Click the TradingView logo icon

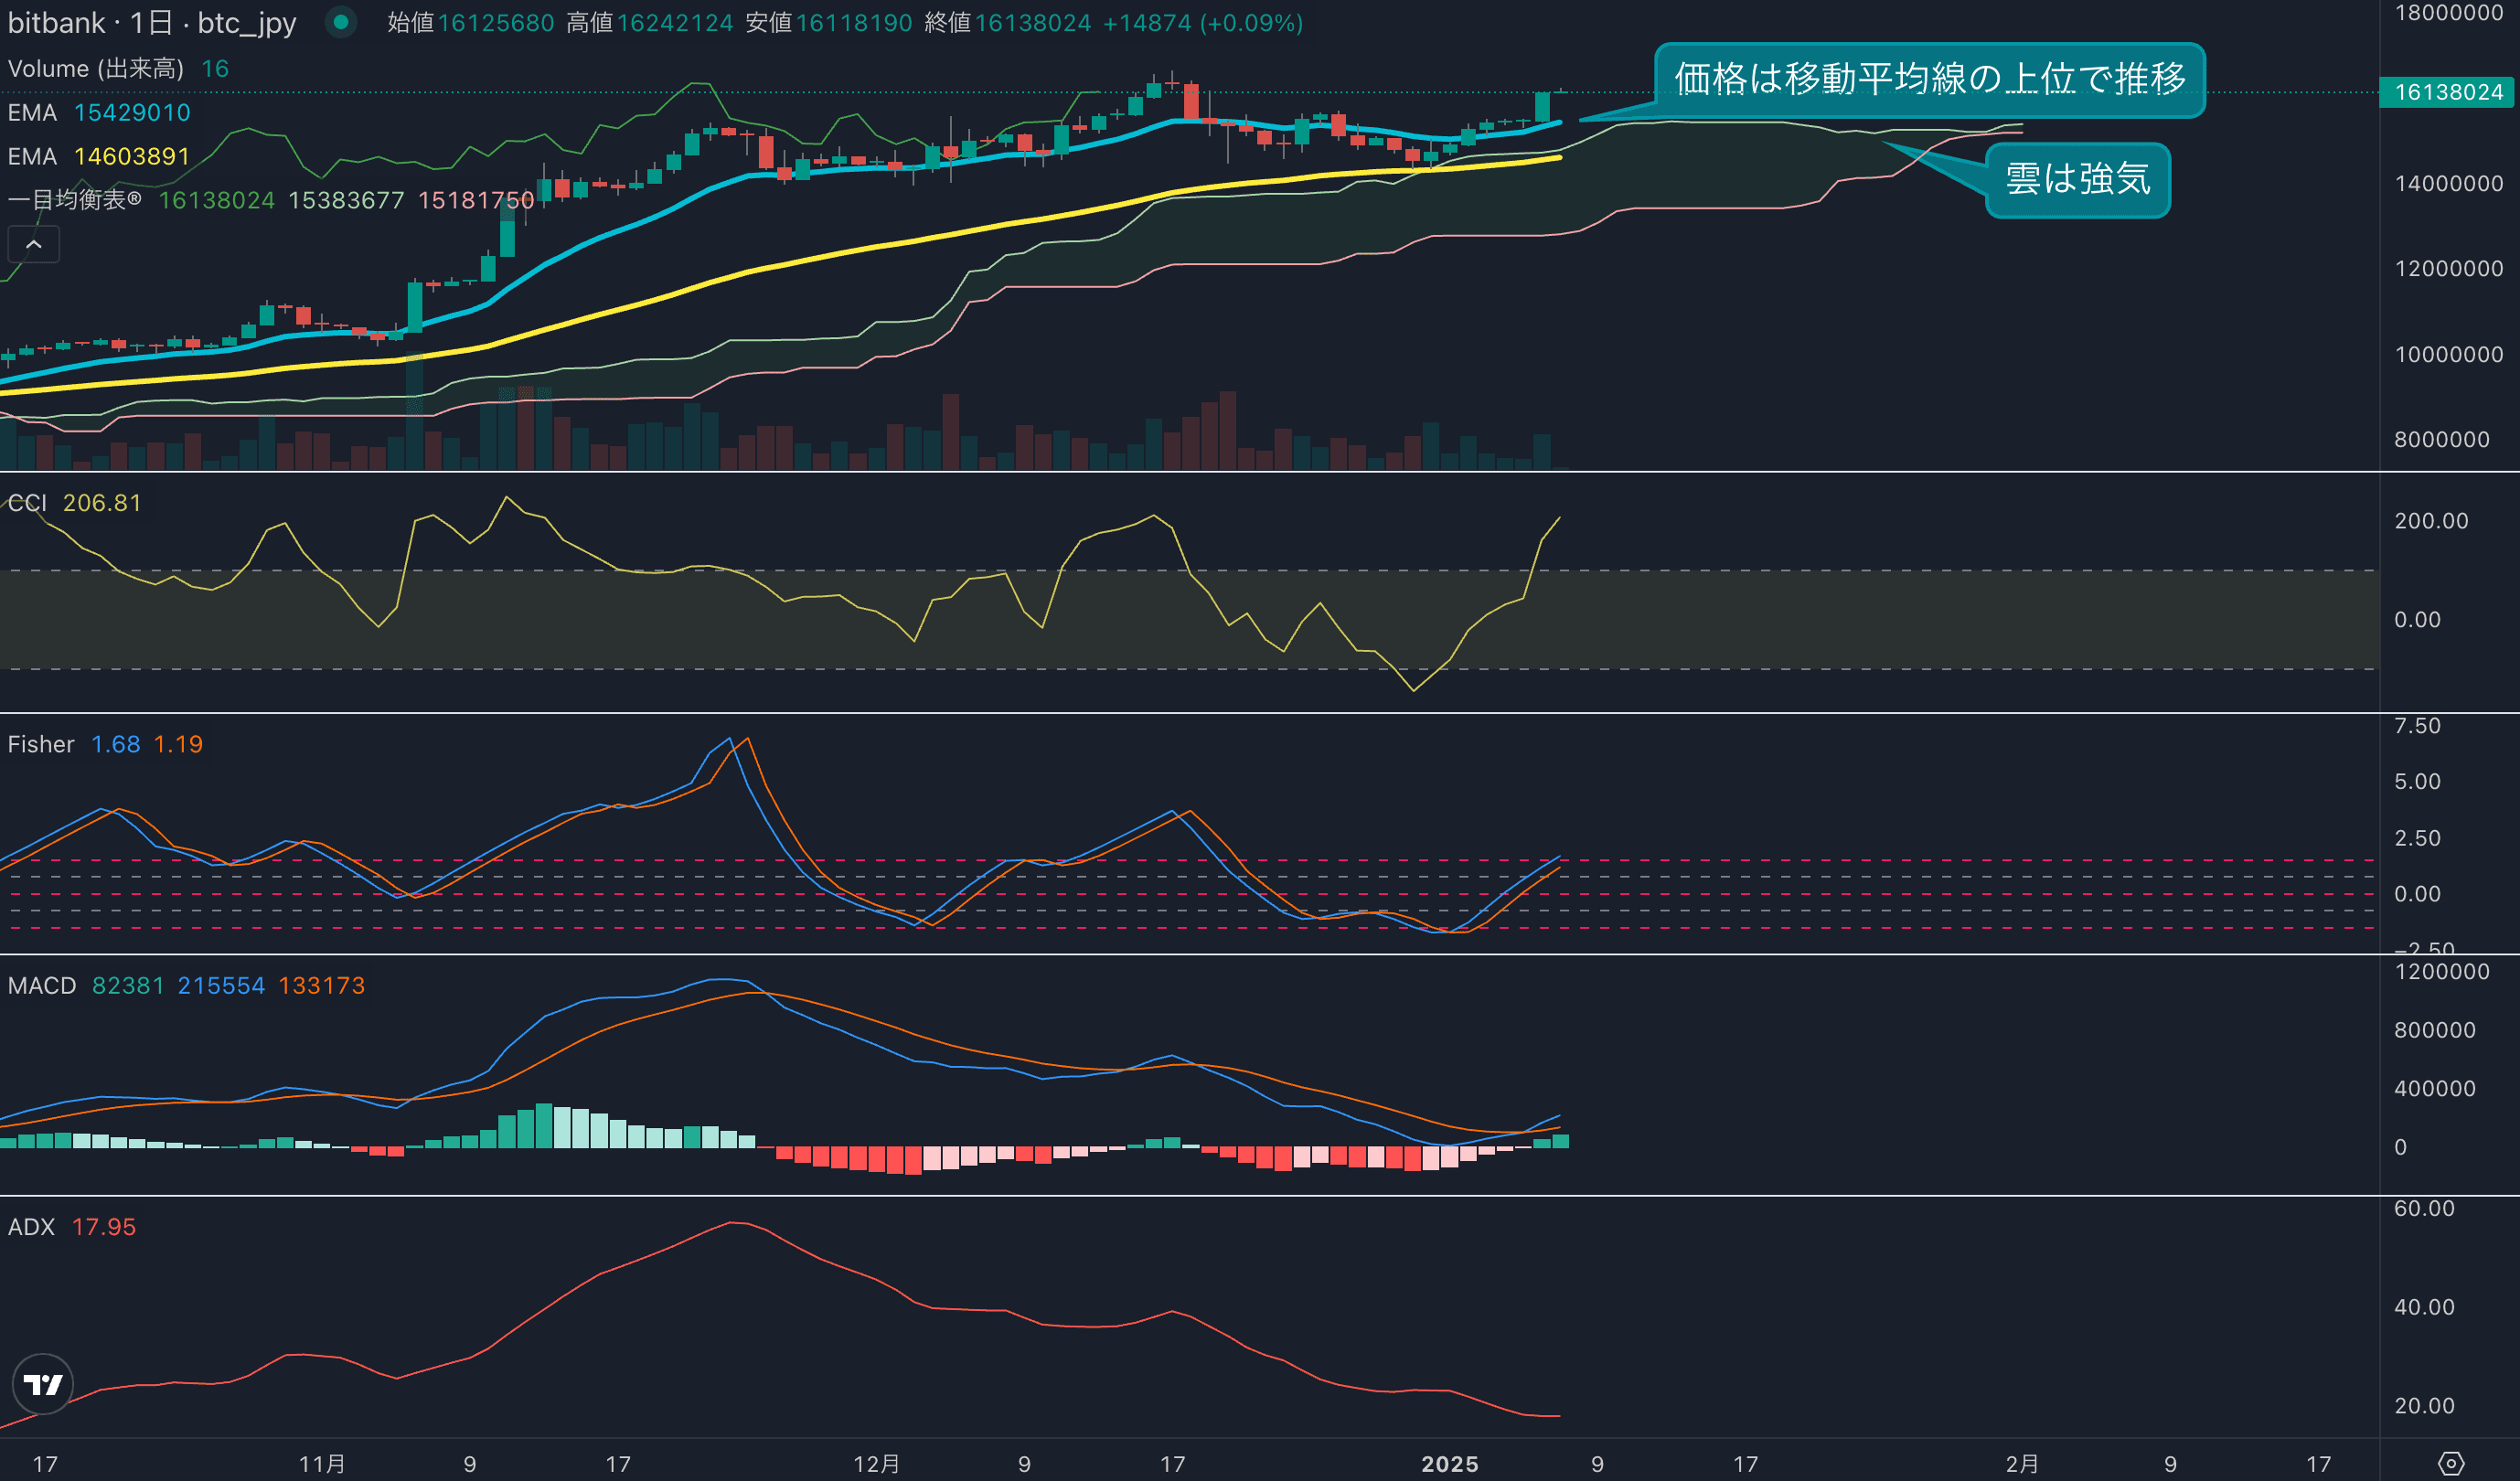point(42,1384)
